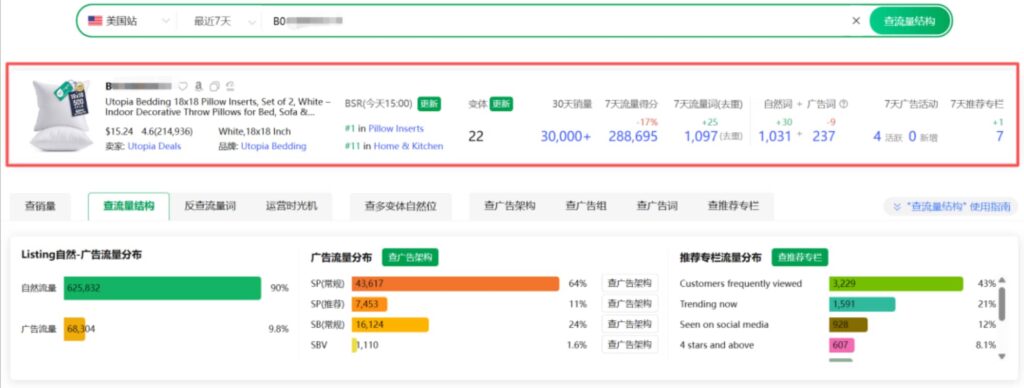The width and height of the screenshot is (1024, 388).
Task: Switch to the 查广告词 tab
Action: [657, 206]
